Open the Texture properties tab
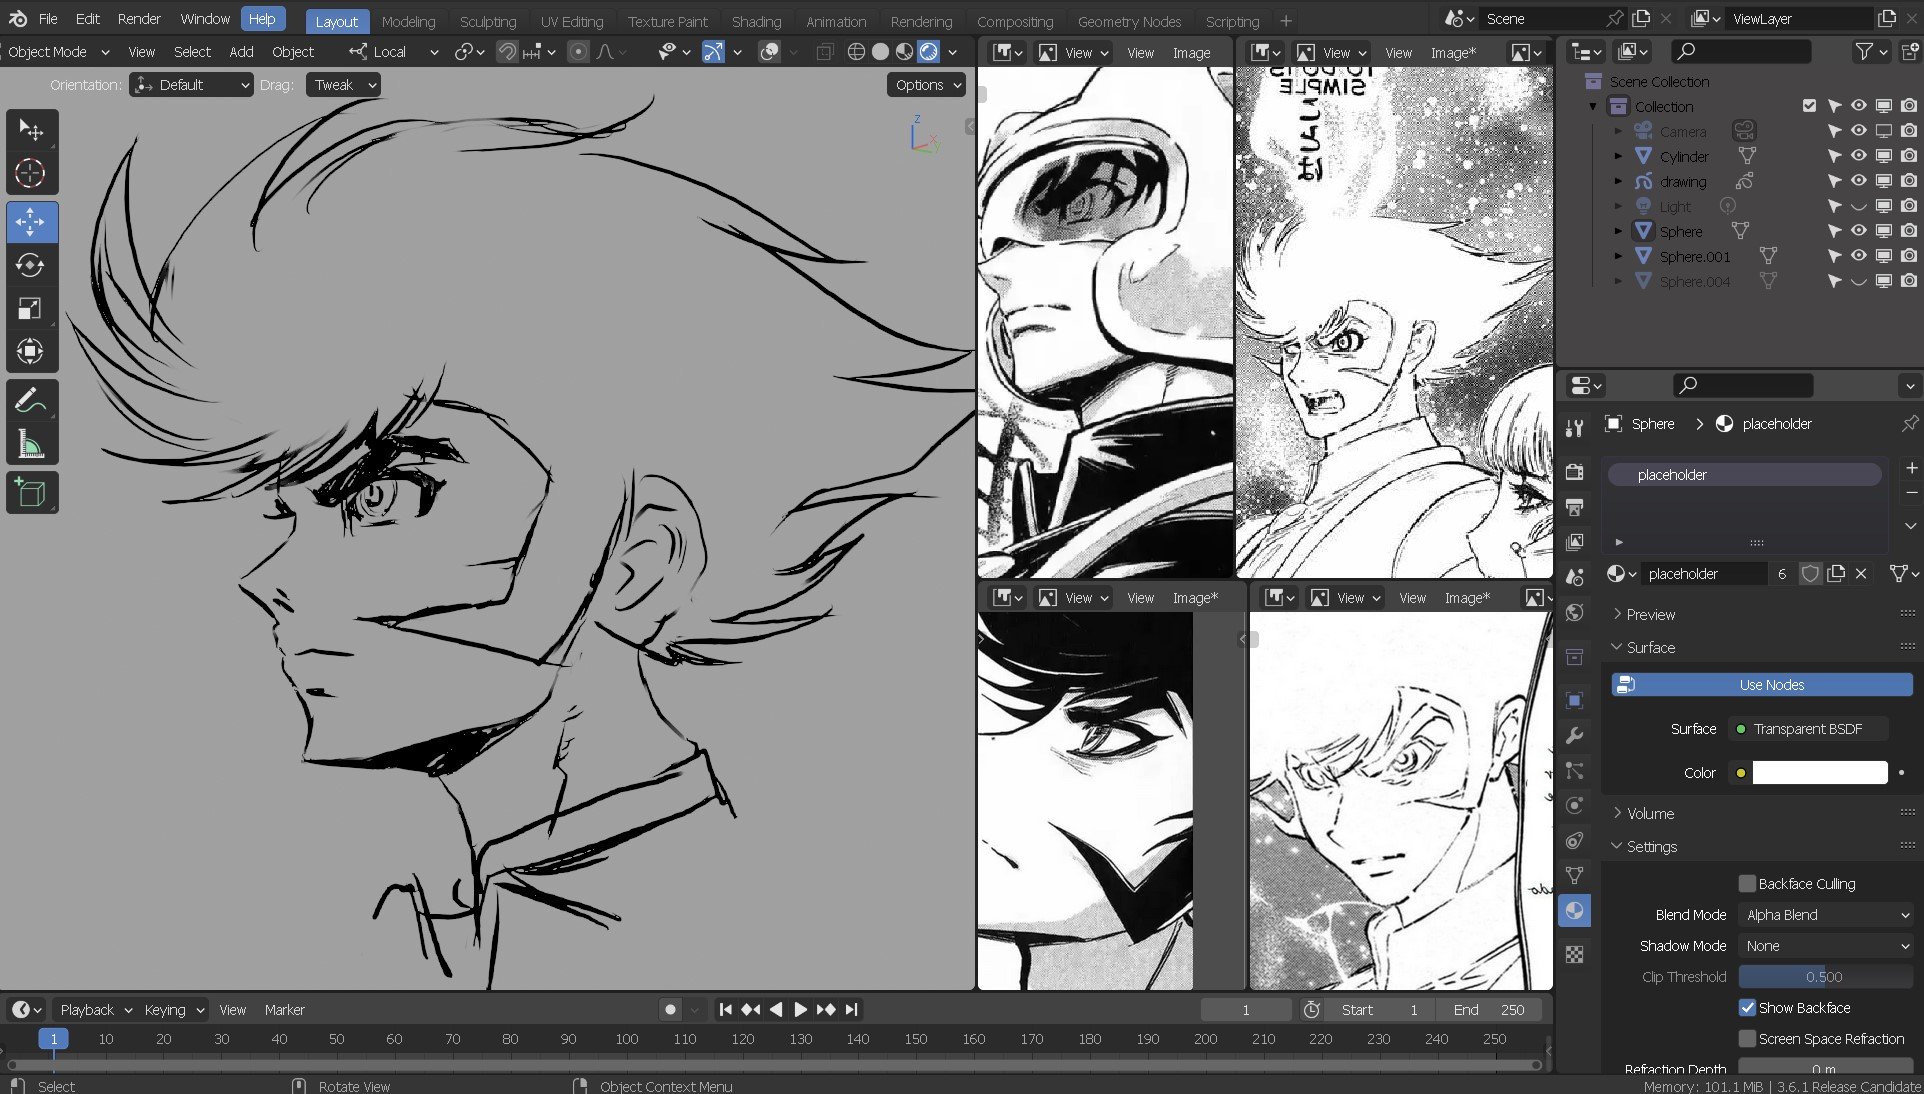1924x1094 pixels. click(1575, 954)
